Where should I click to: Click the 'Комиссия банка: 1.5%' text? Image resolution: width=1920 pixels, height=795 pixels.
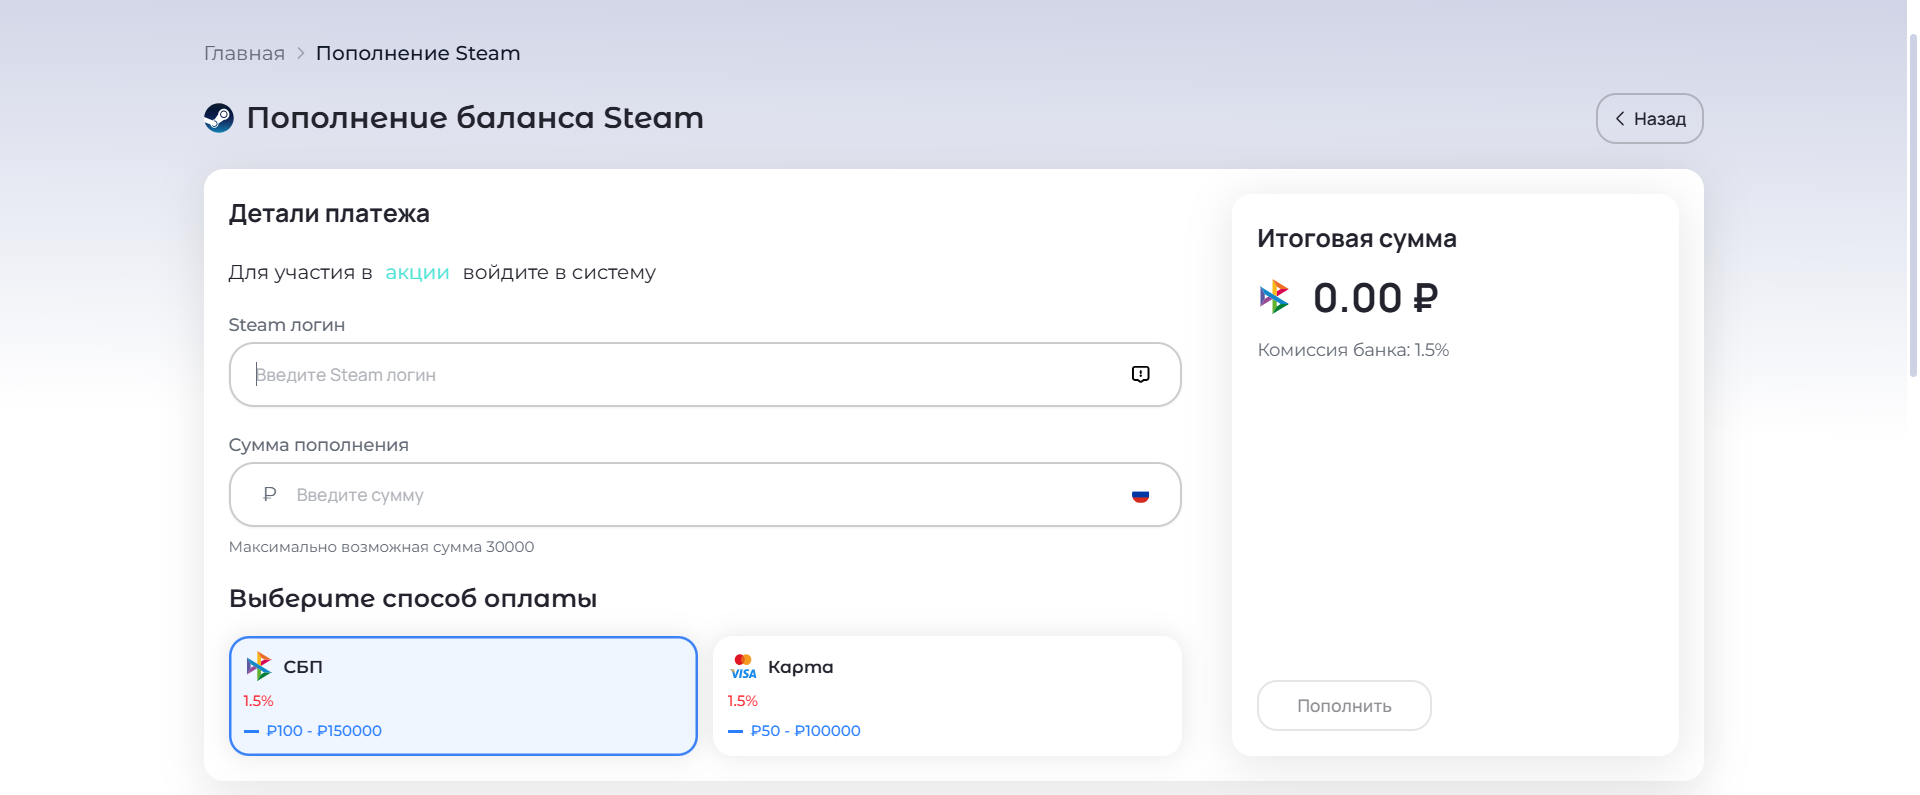[x=1353, y=350]
